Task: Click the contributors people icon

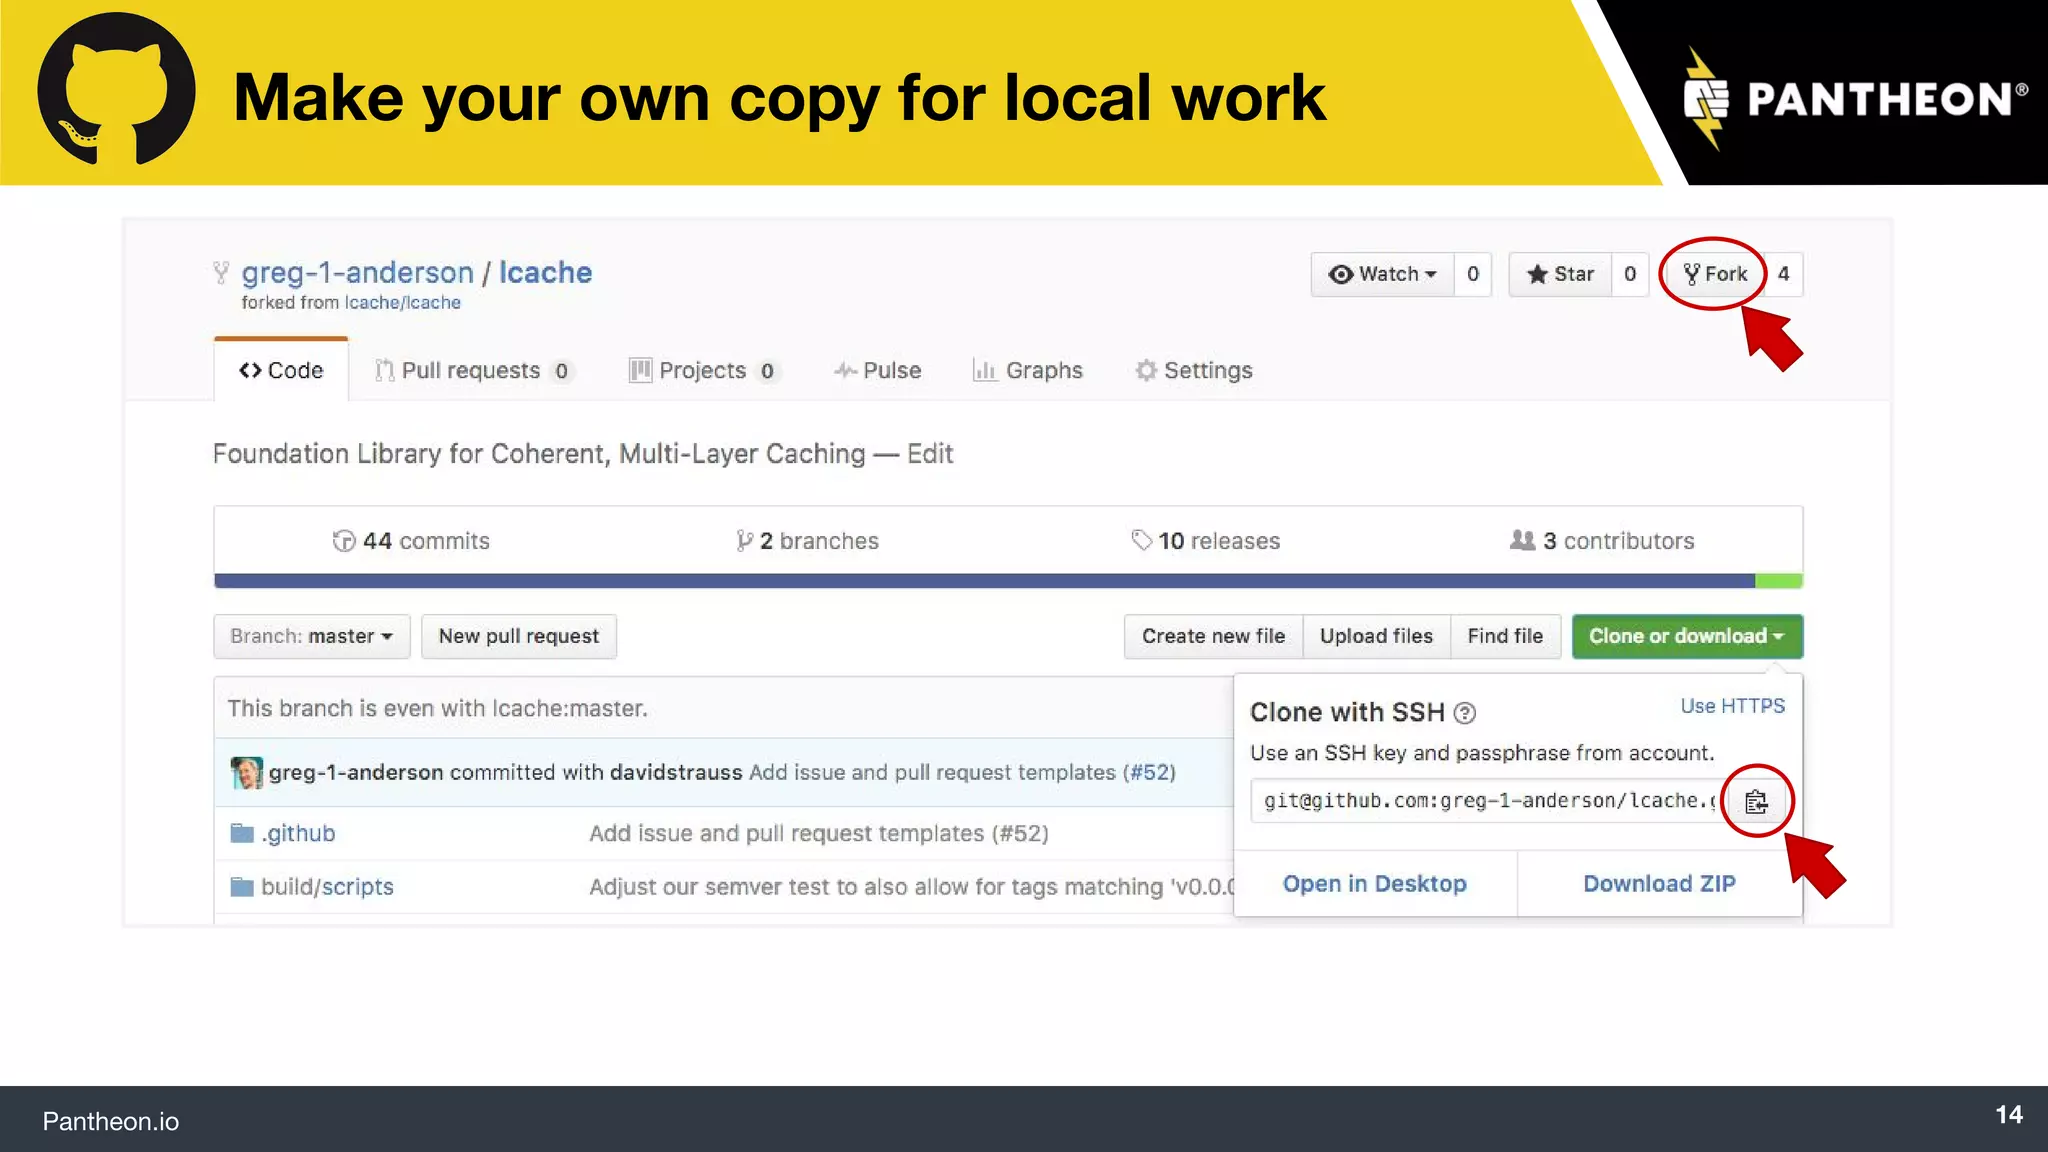Action: point(1522,540)
